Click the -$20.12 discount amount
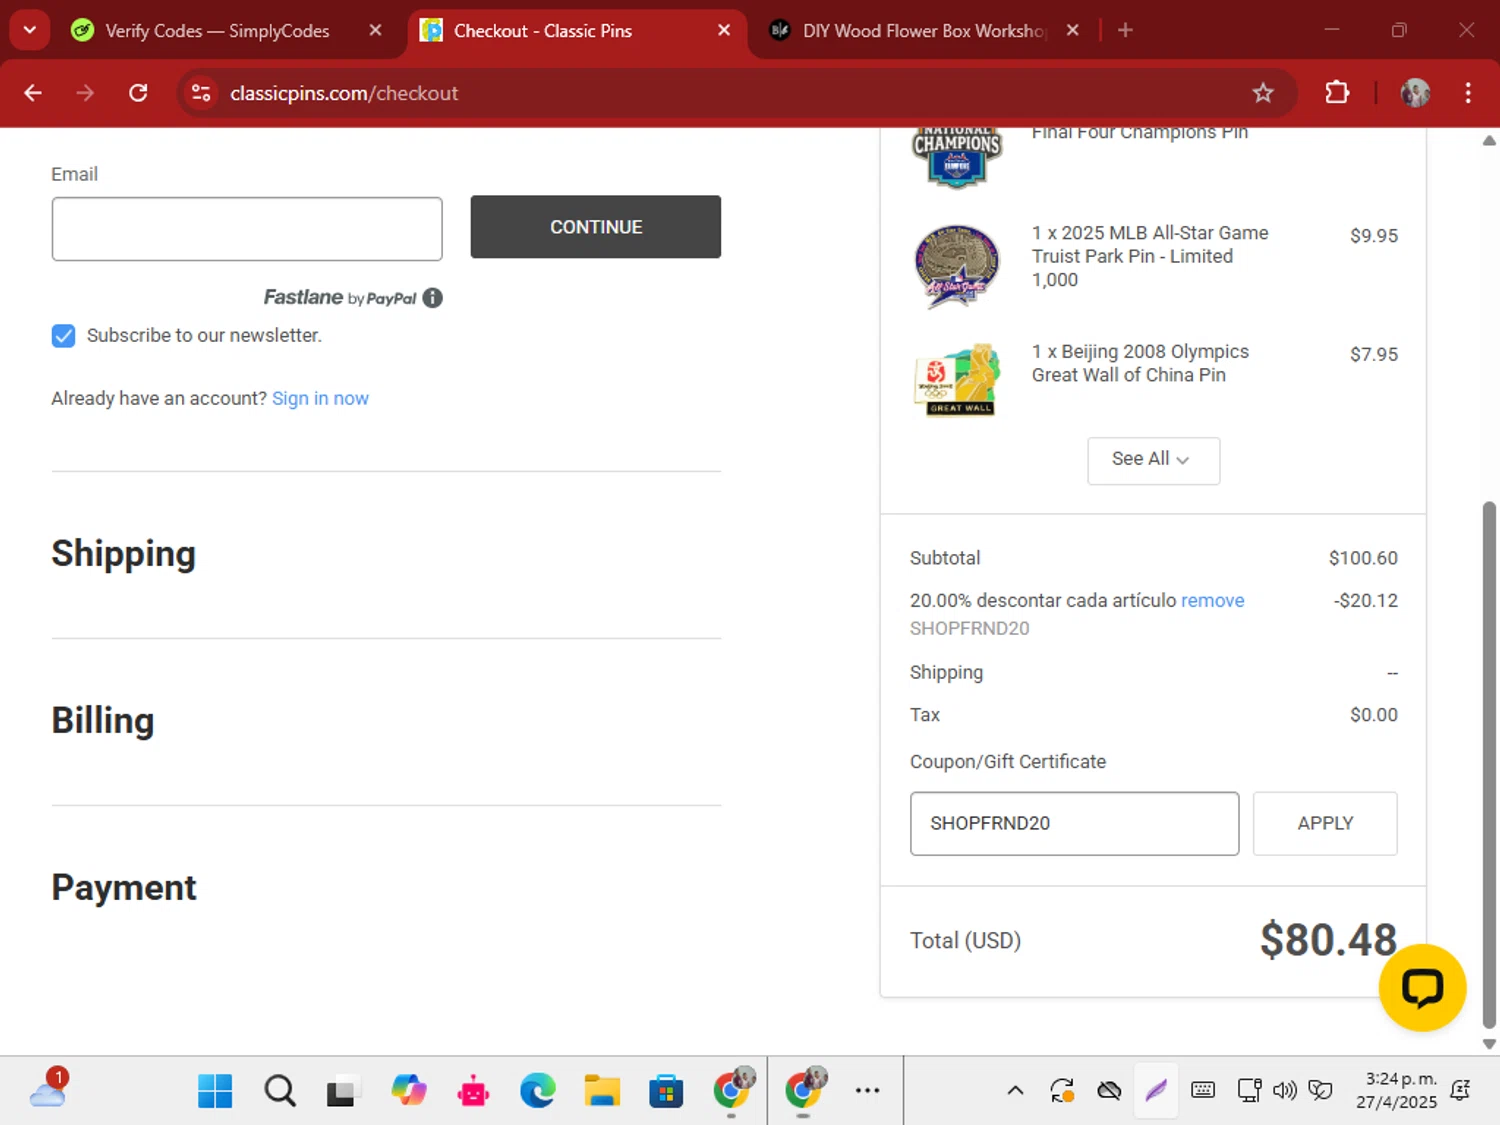This screenshot has height=1125, width=1500. 1366,600
